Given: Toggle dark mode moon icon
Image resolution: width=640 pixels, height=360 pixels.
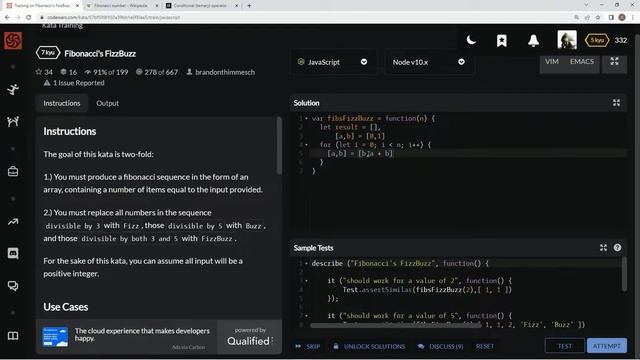Looking at the screenshot, I should [471, 40].
